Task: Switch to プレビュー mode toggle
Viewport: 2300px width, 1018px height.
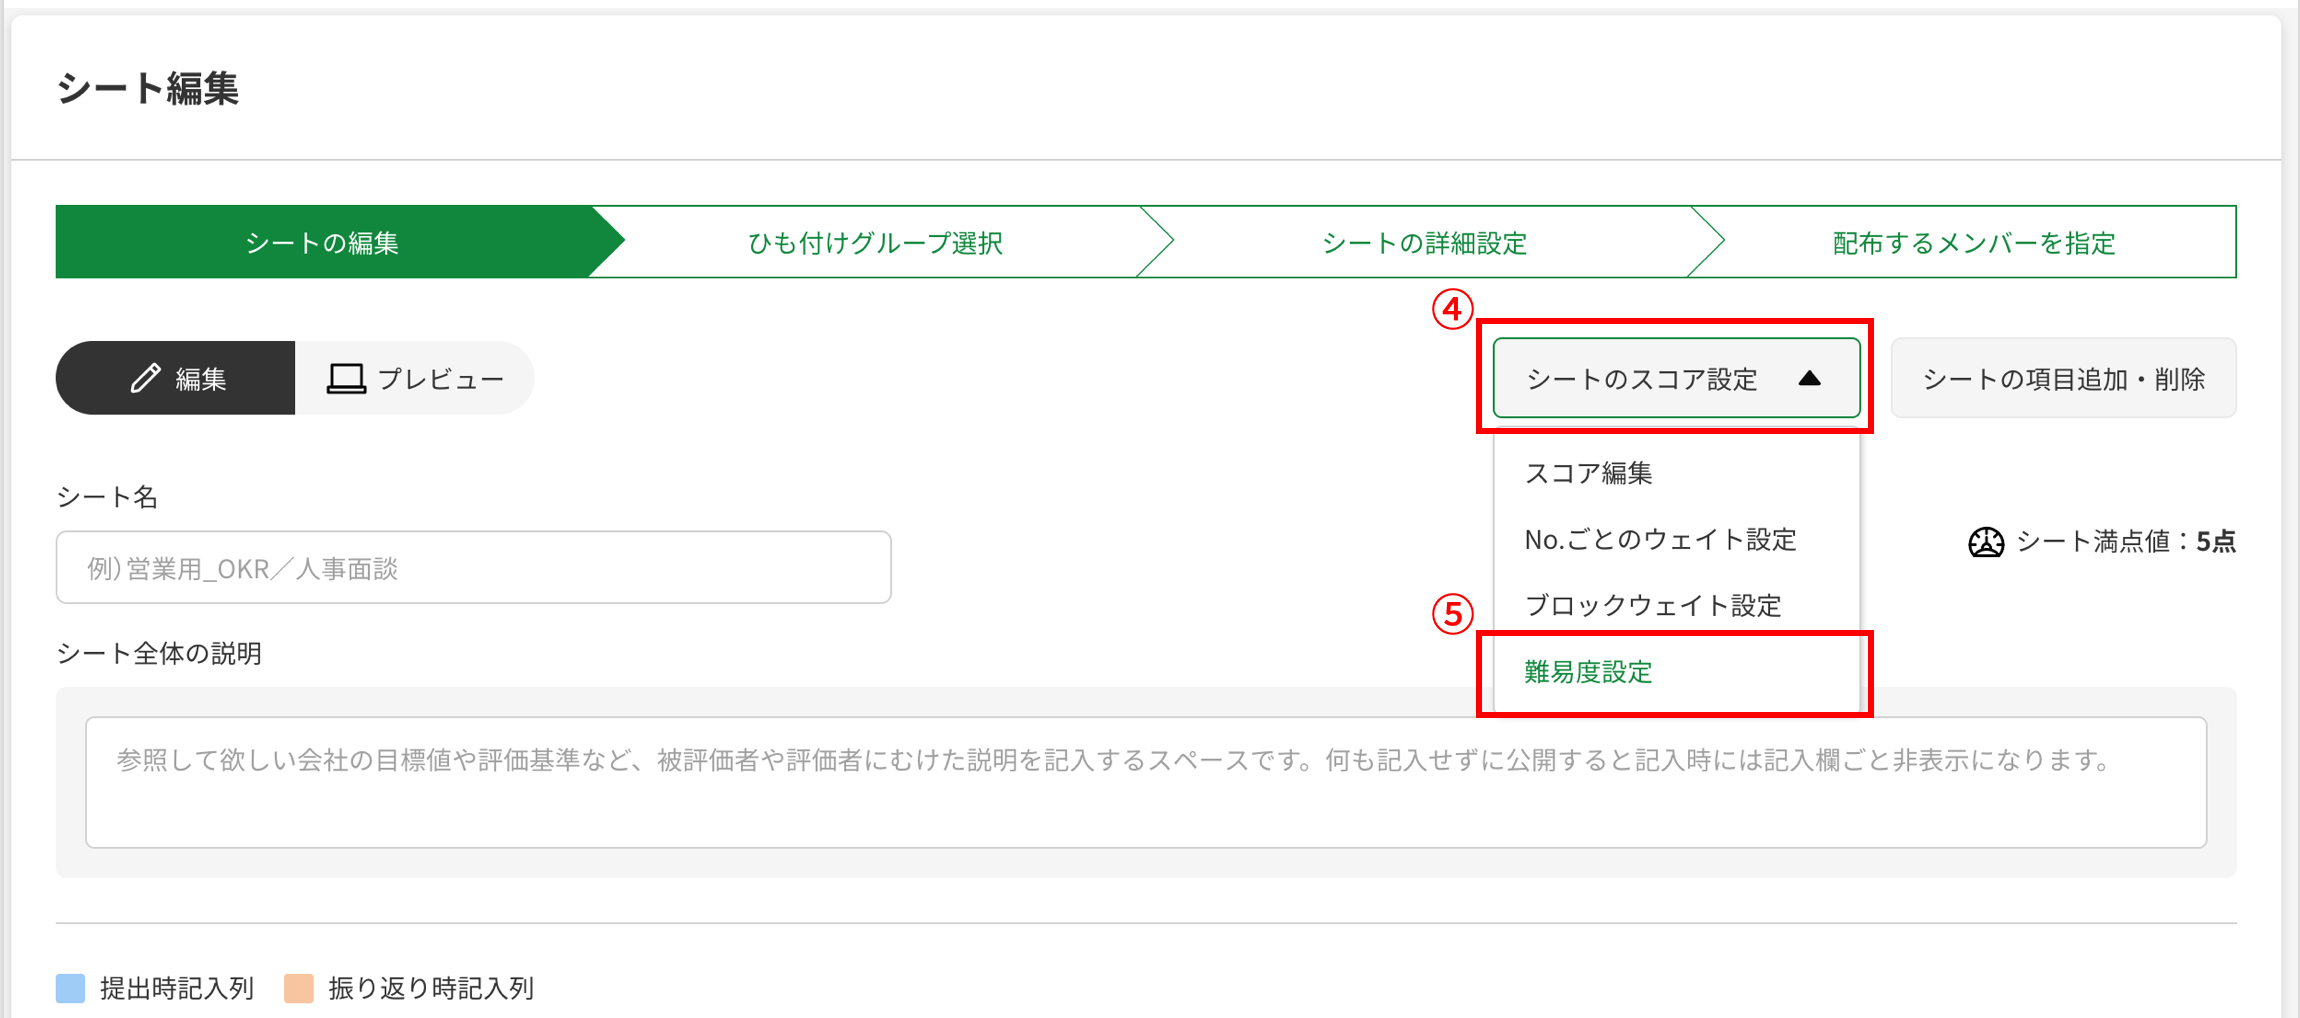Action: (414, 378)
